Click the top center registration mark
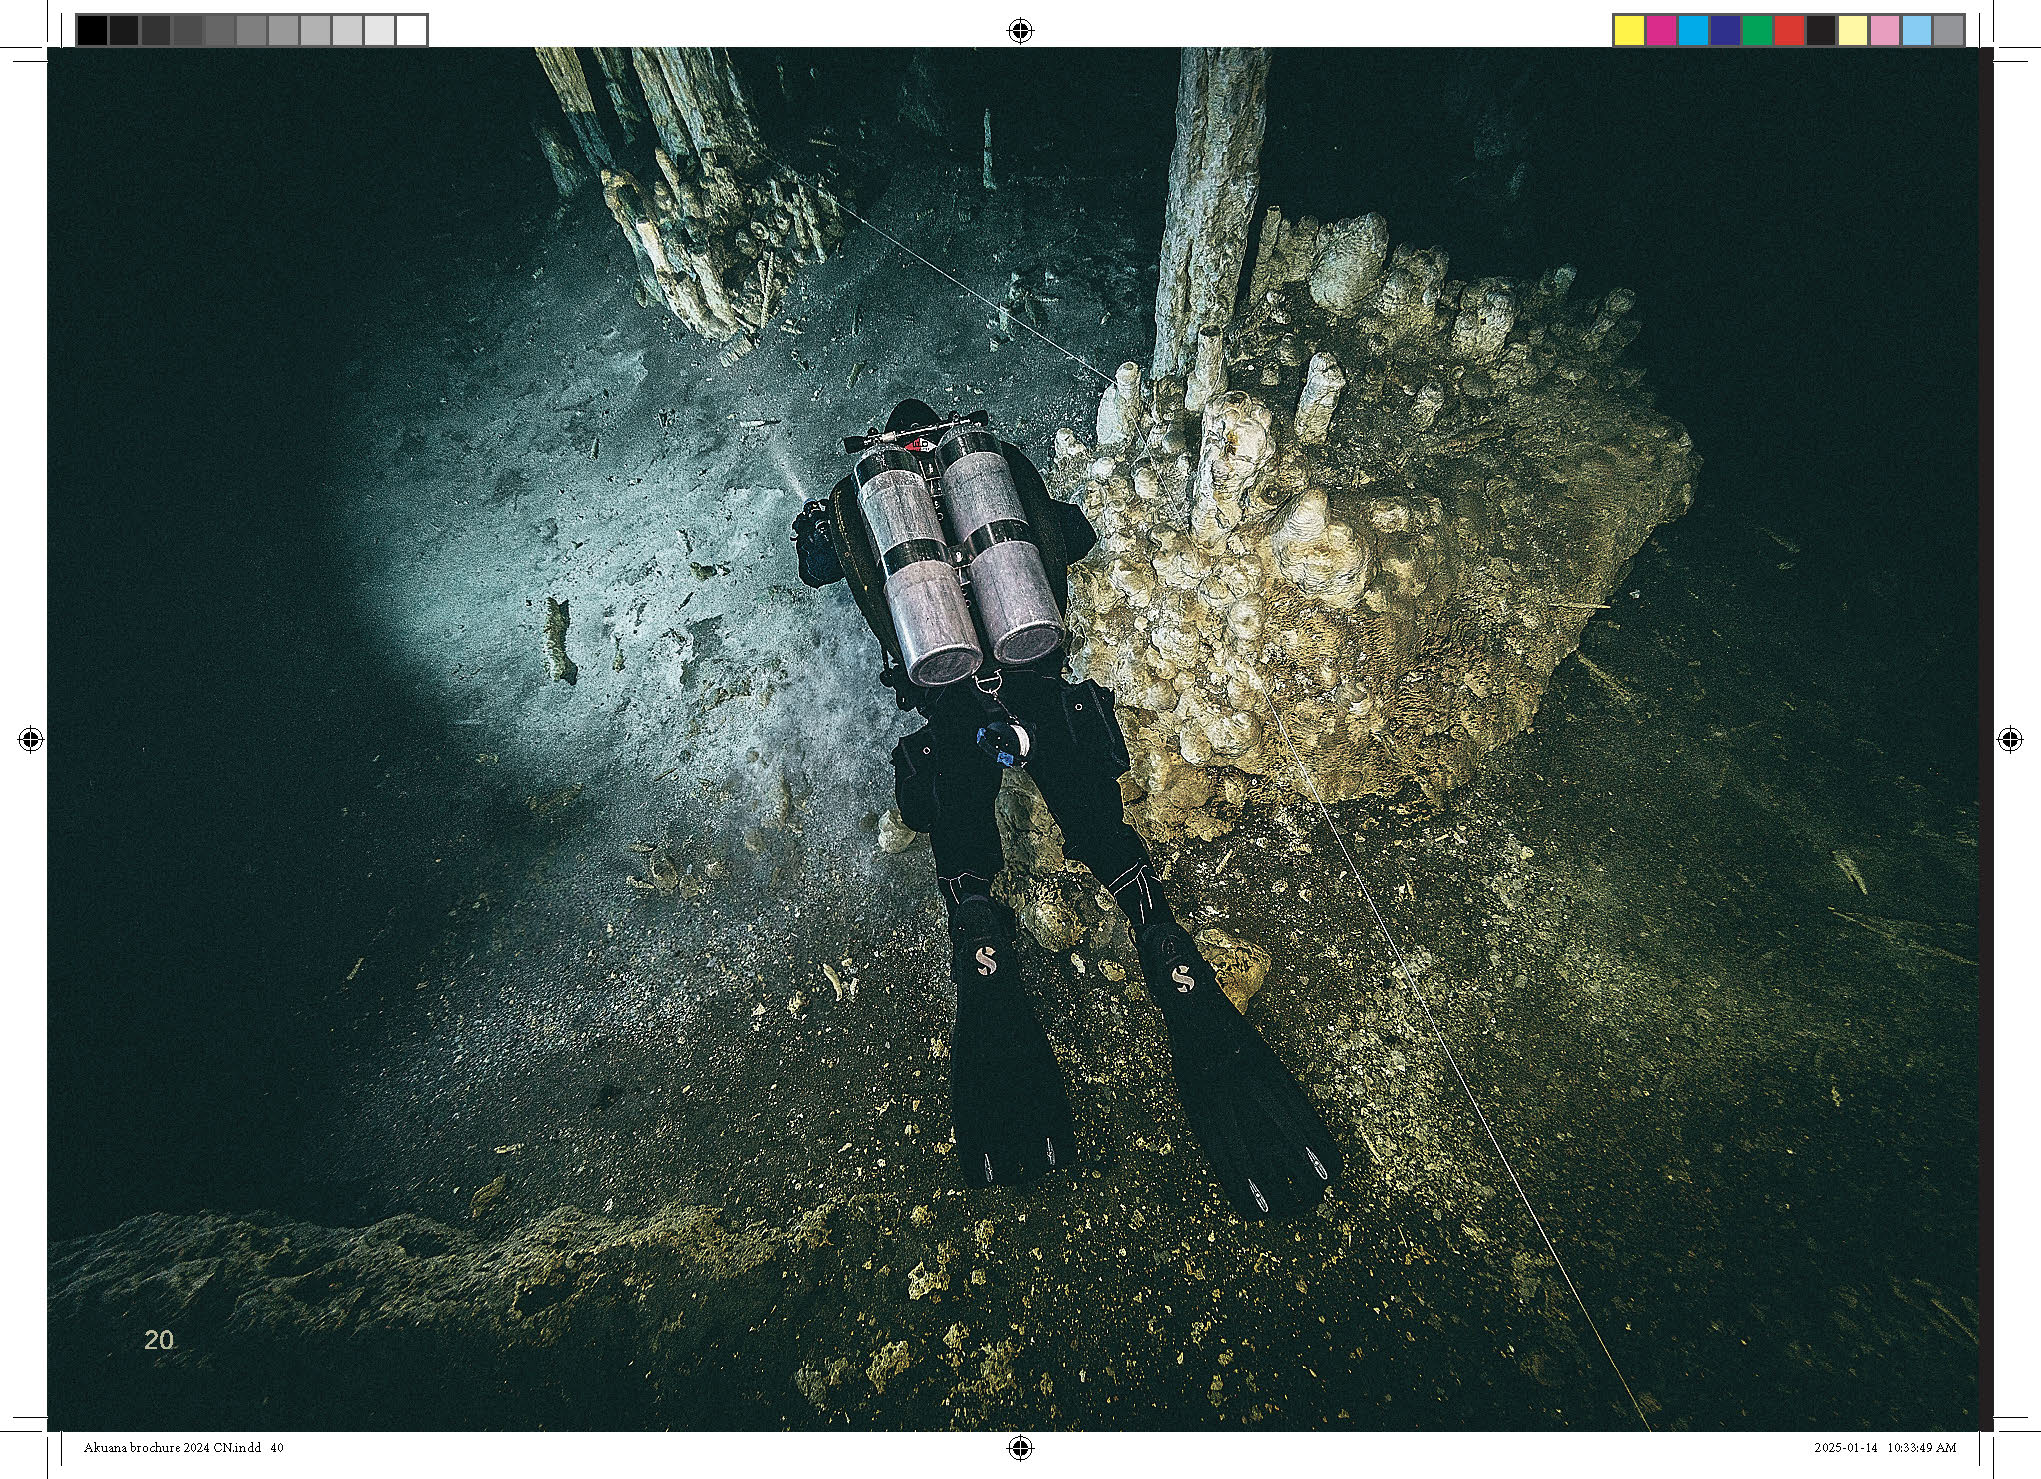Viewport: 2041px width, 1479px height. [x=1019, y=31]
